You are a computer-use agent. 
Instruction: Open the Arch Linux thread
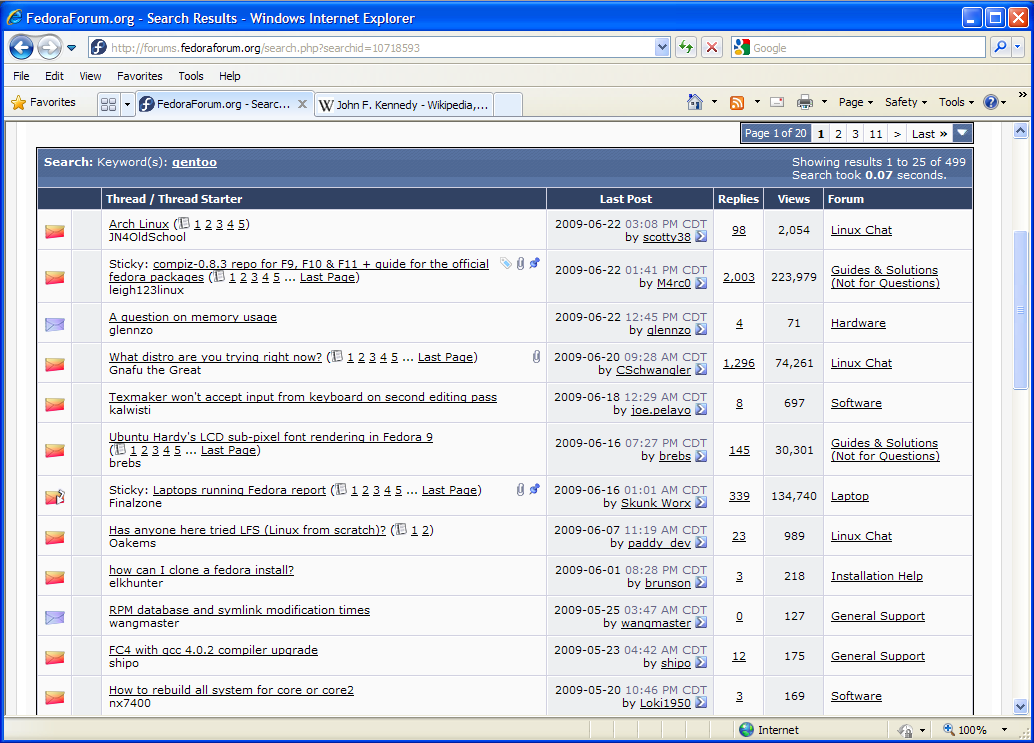click(x=138, y=224)
